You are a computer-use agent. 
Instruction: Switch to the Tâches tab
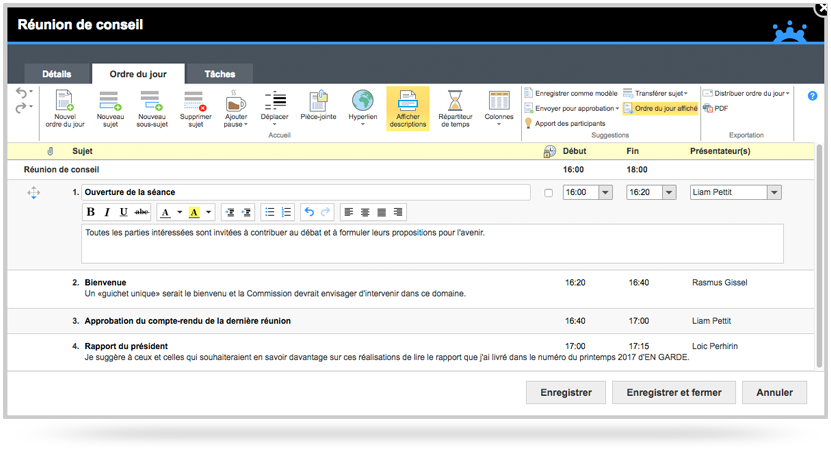[220, 74]
